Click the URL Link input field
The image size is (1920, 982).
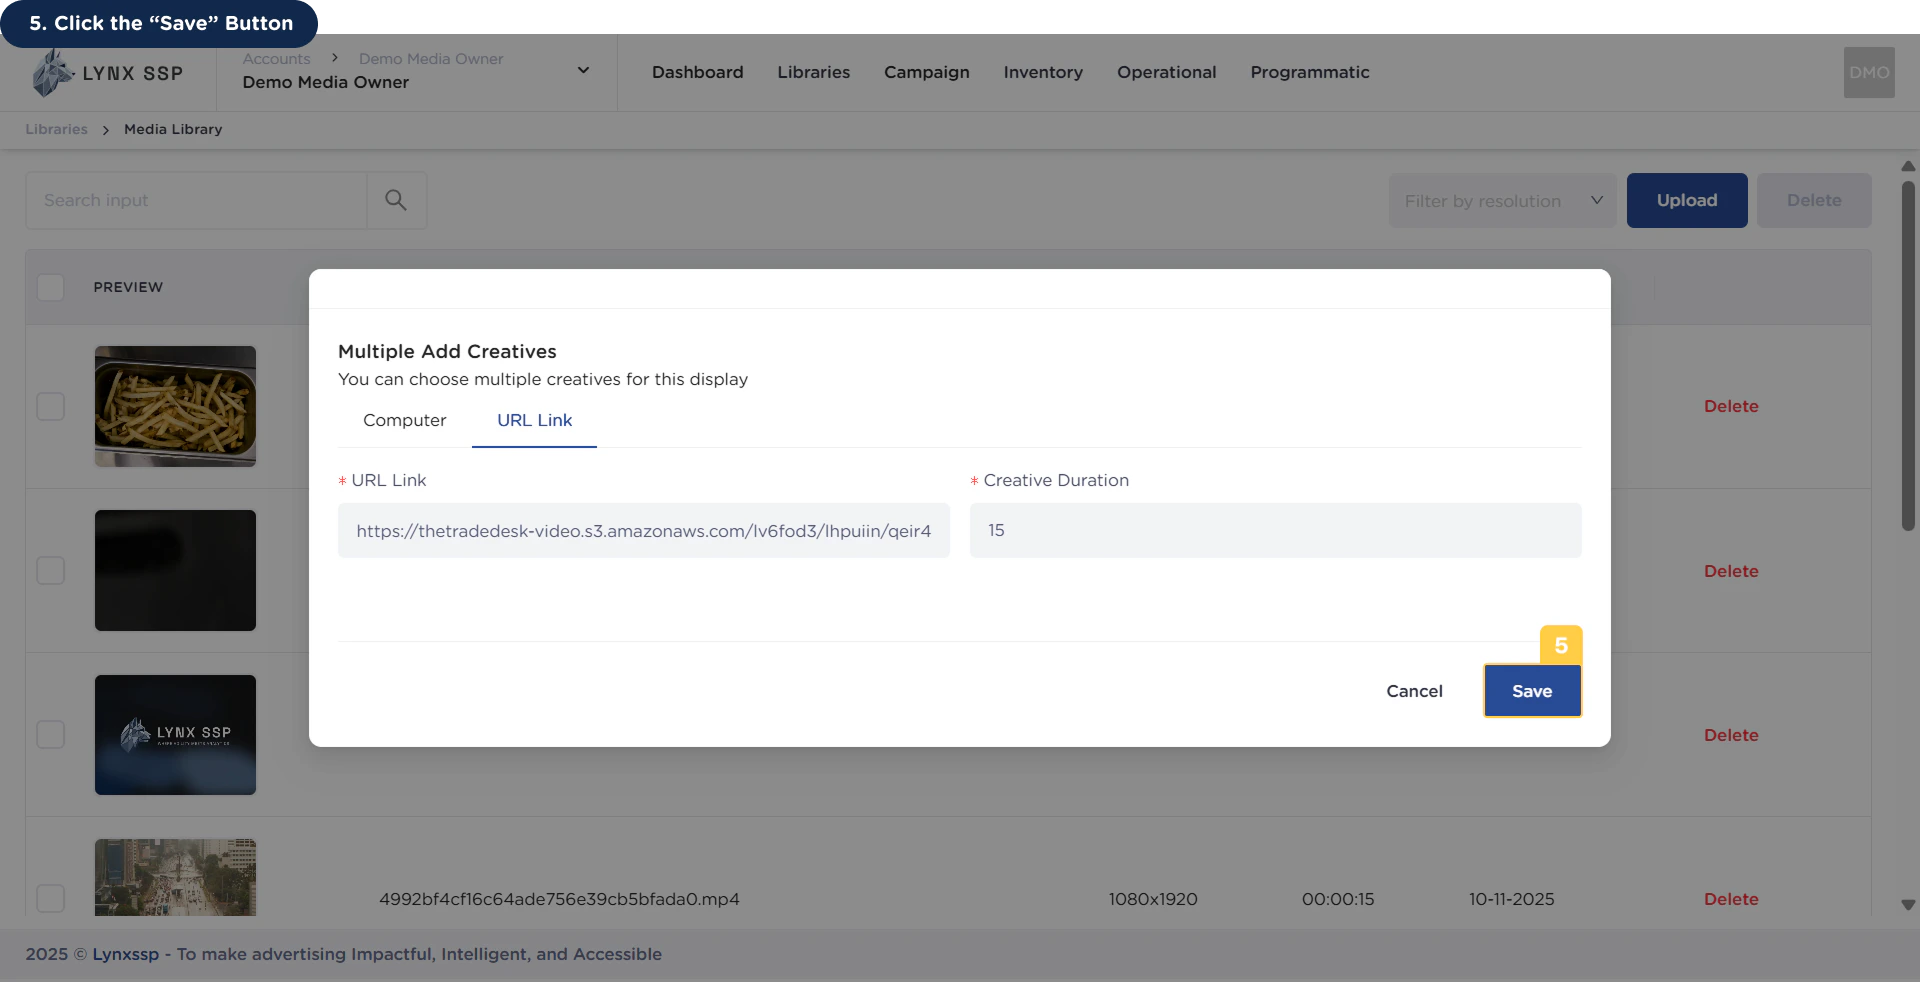(x=644, y=530)
